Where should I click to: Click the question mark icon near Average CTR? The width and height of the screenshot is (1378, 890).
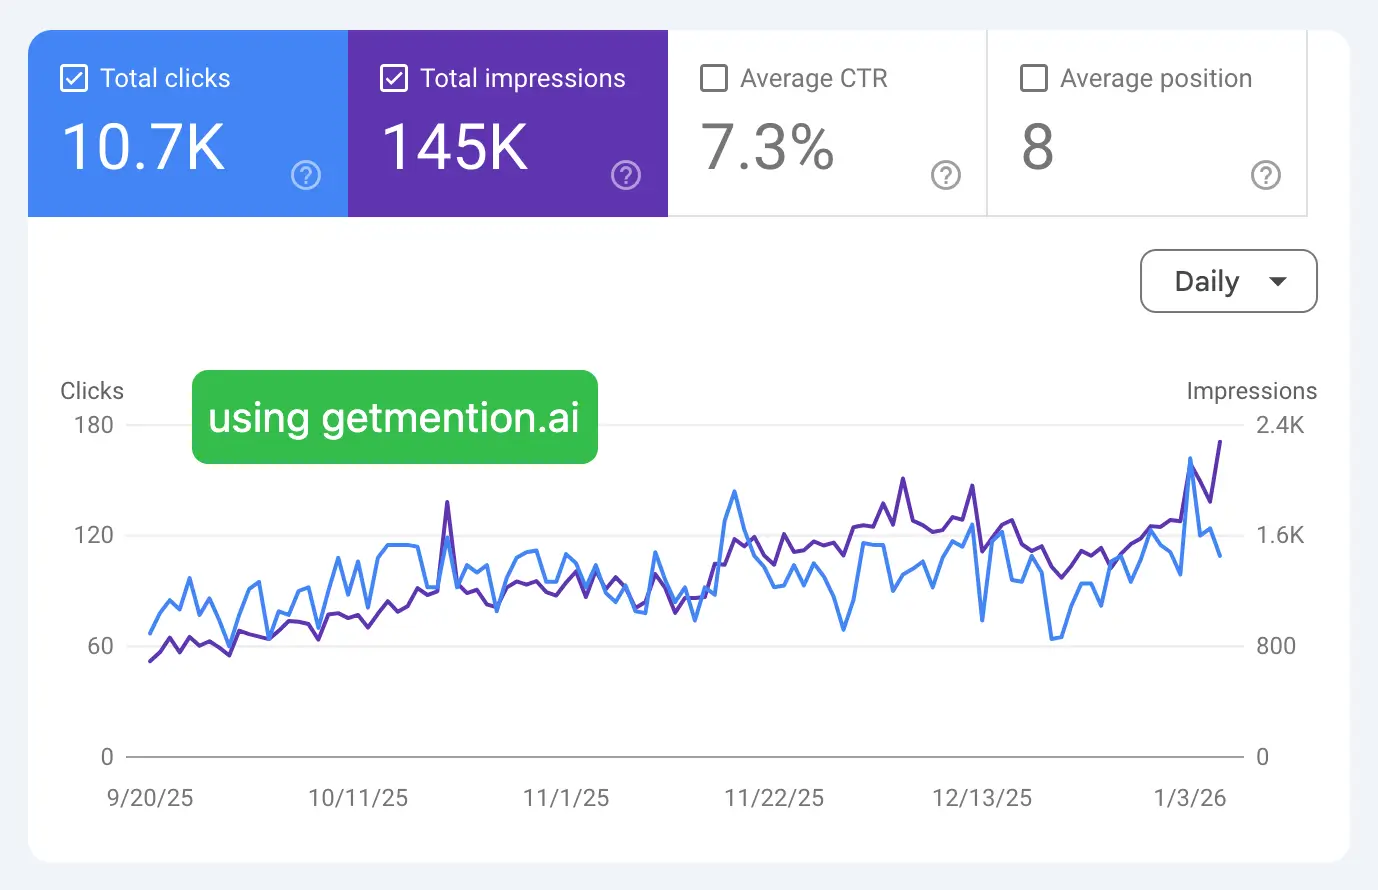pyautogui.click(x=946, y=175)
